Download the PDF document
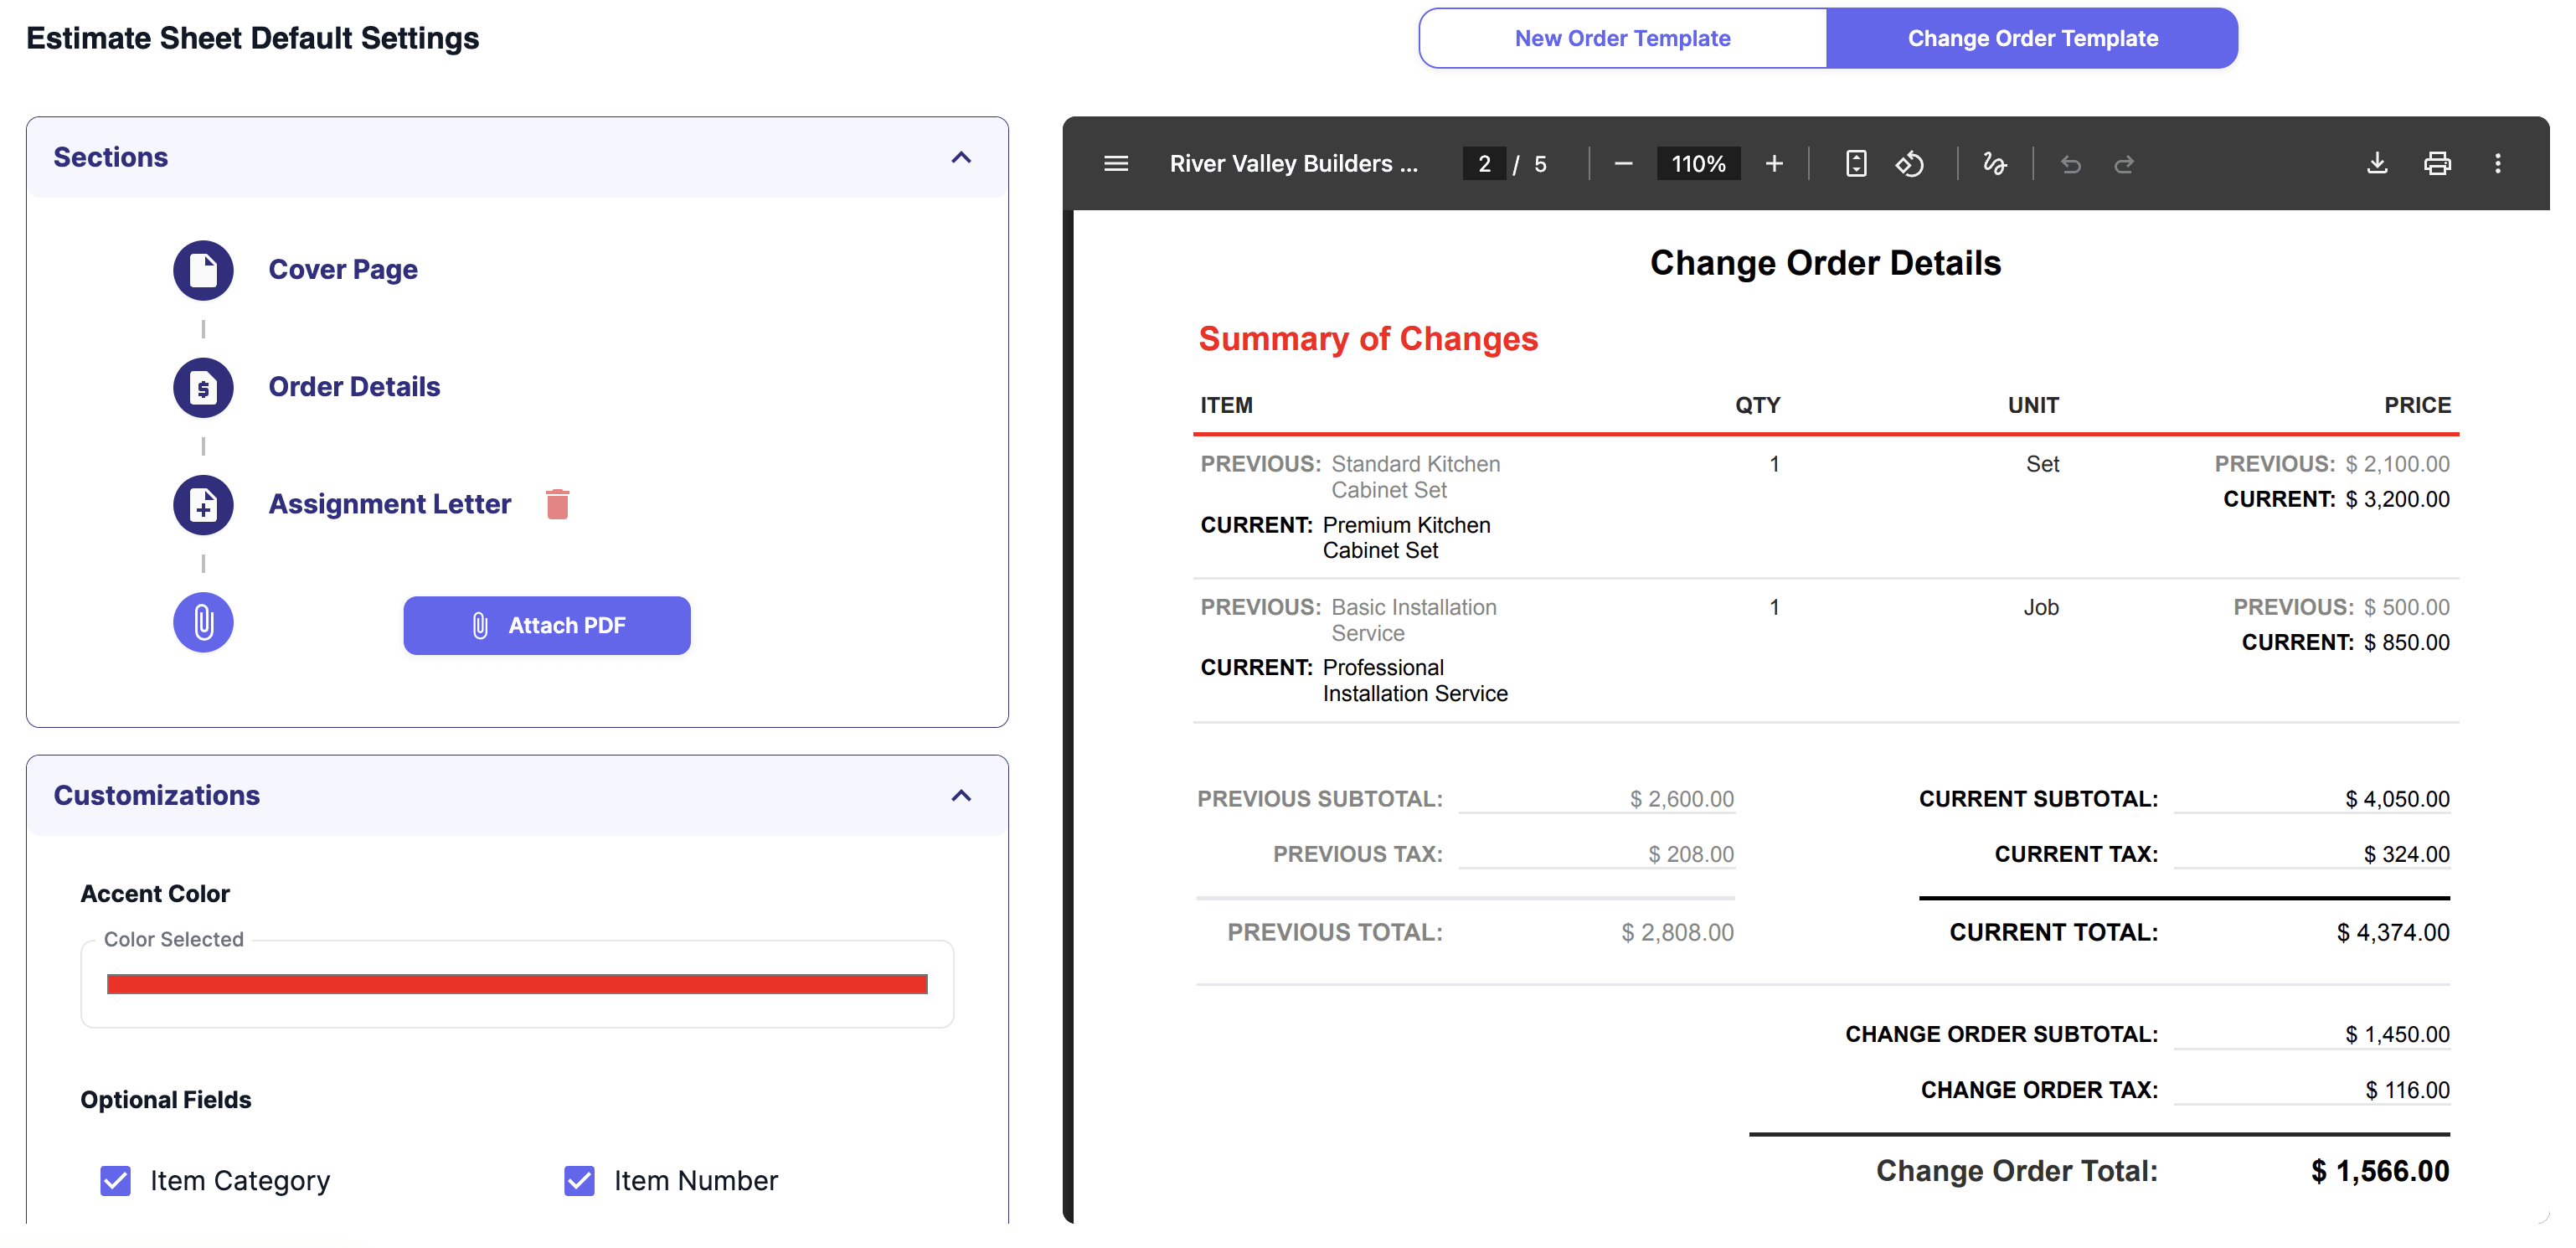Image resolution: width=2576 pixels, height=1248 pixels. (2377, 163)
